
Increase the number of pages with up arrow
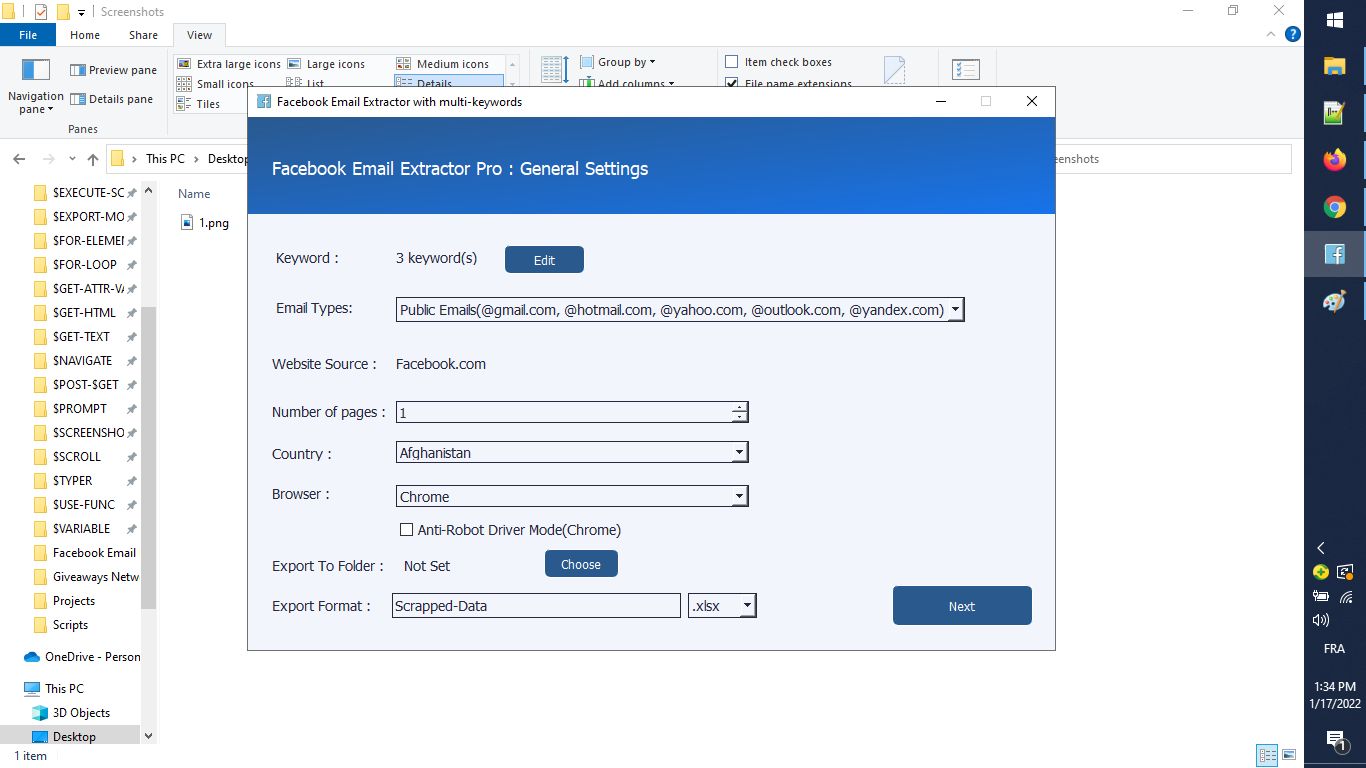[x=739, y=407]
